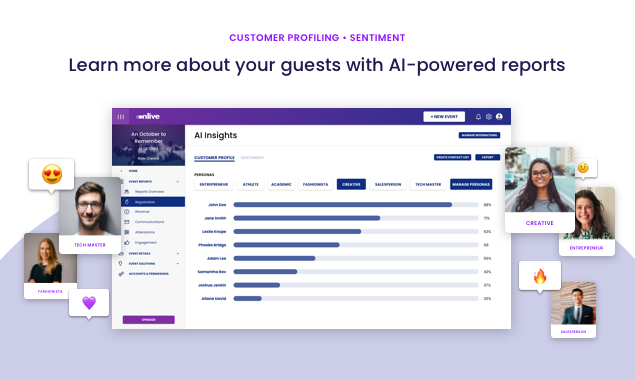The image size is (635, 380).
Task: Click John Doe's progress bar
Action: [356, 205]
